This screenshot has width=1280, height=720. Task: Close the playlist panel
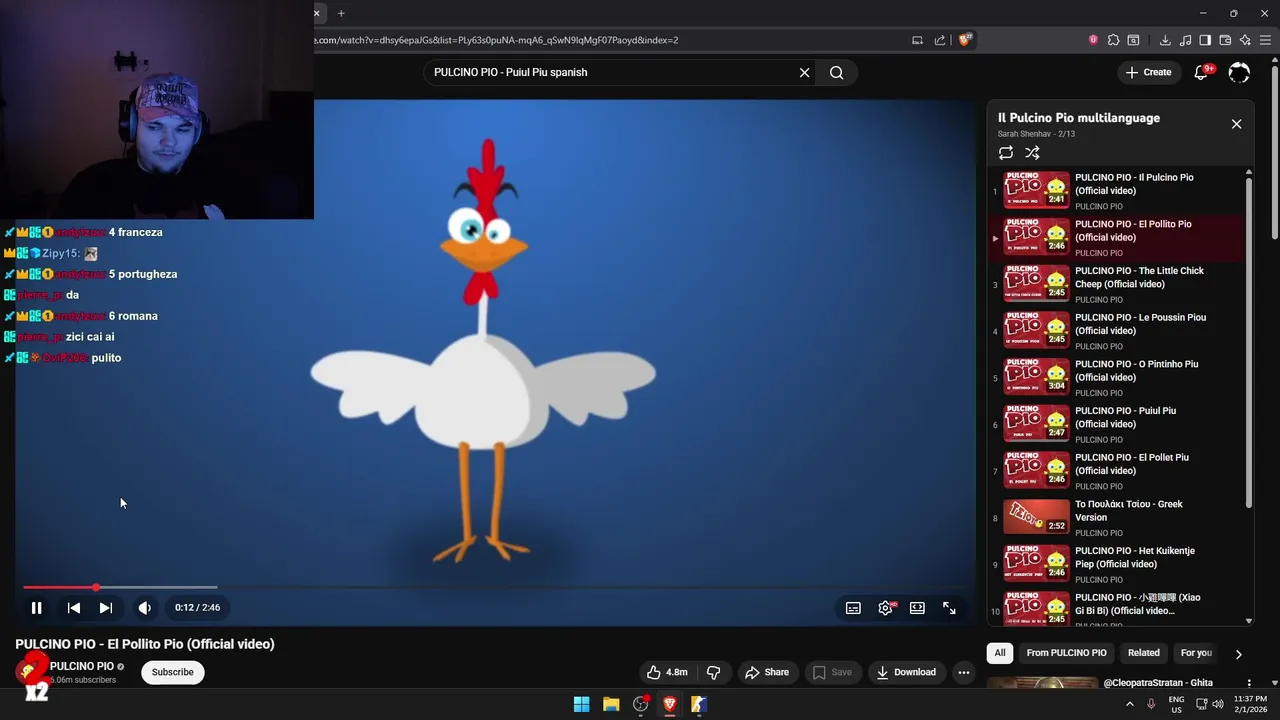[x=1236, y=124]
